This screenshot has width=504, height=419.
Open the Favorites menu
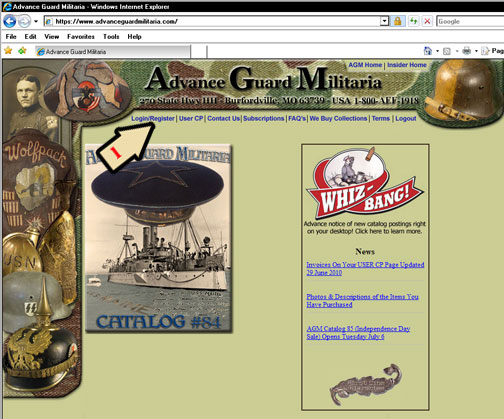click(x=81, y=37)
